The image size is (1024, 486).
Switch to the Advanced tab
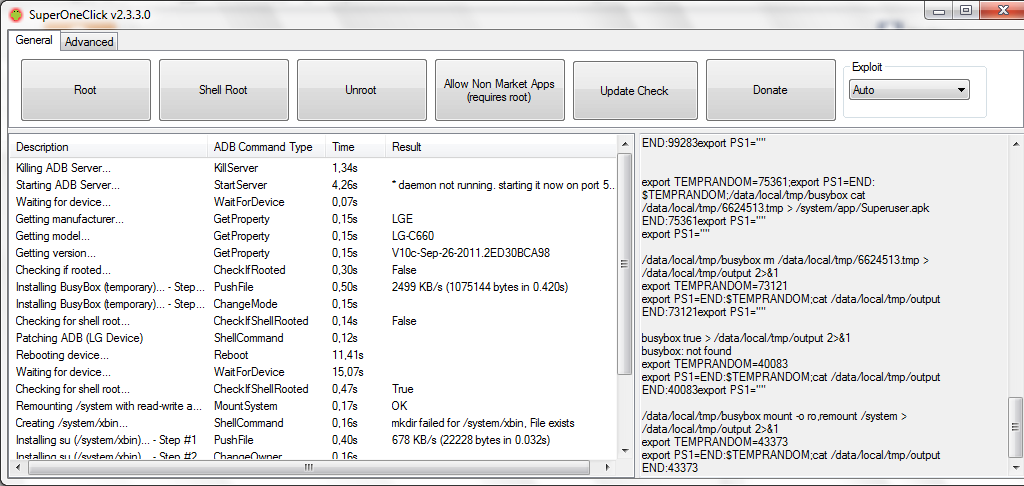(x=89, y=42)
